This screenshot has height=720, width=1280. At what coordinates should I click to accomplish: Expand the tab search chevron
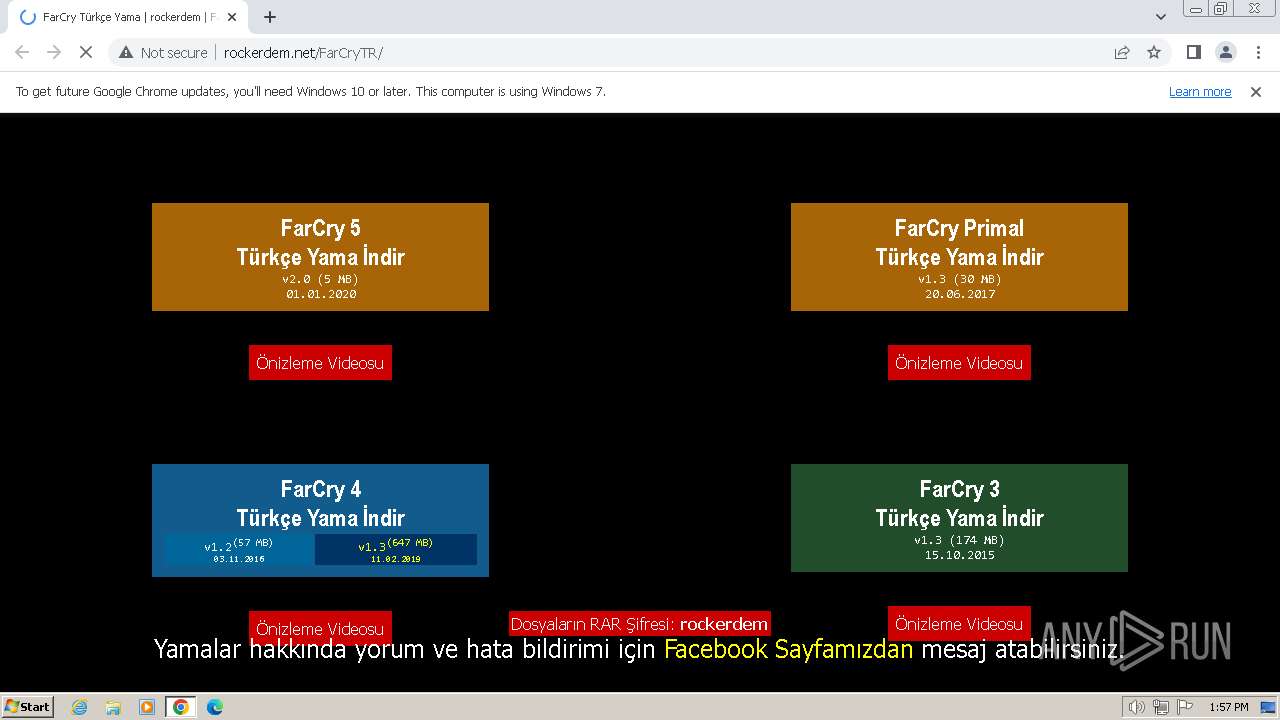[1160, 17]
